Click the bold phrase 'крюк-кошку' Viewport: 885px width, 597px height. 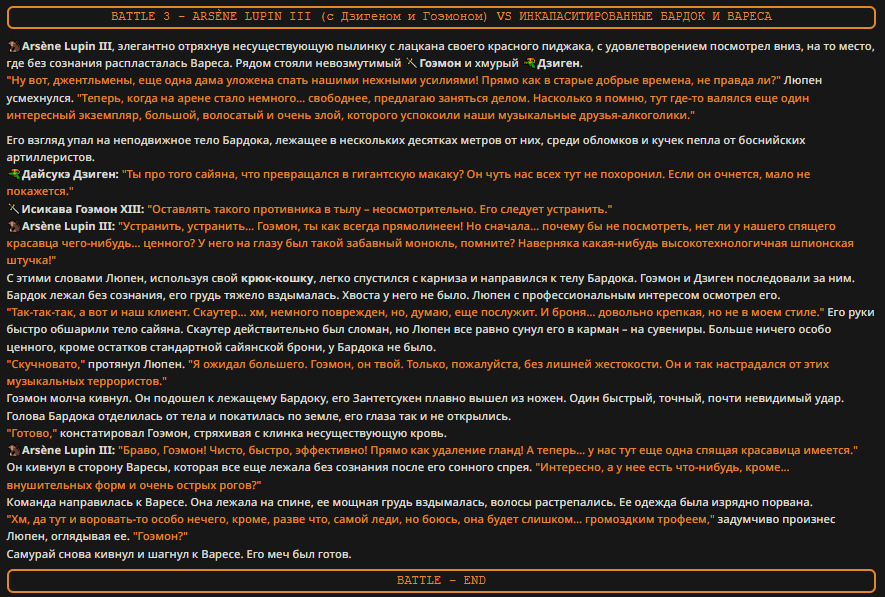[x=277, y=278]
